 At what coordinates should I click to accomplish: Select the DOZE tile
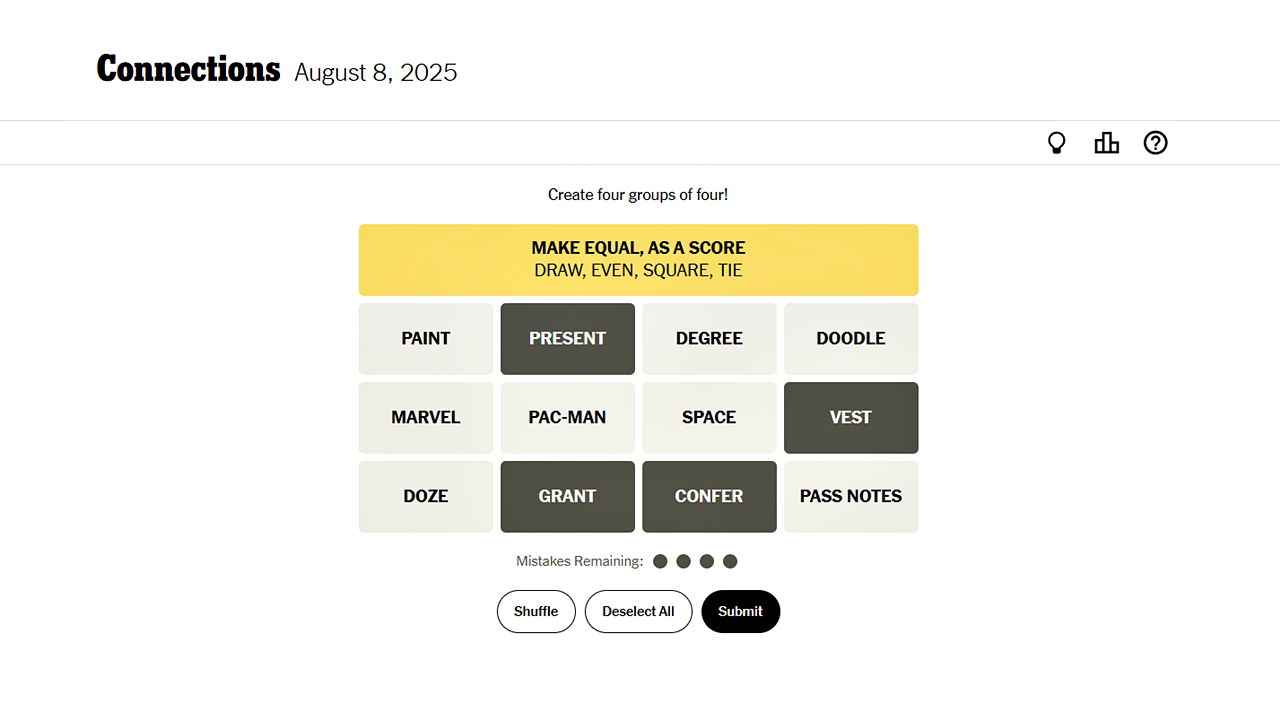point(426,496)
